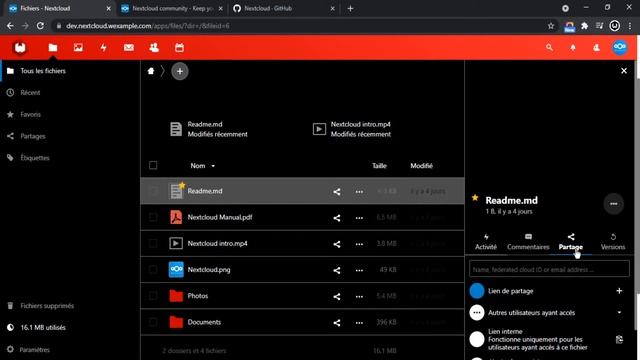Click the Nextcloud logo in header
The height and width of the screenshot is (360, 640).
[x=20, y=48]
